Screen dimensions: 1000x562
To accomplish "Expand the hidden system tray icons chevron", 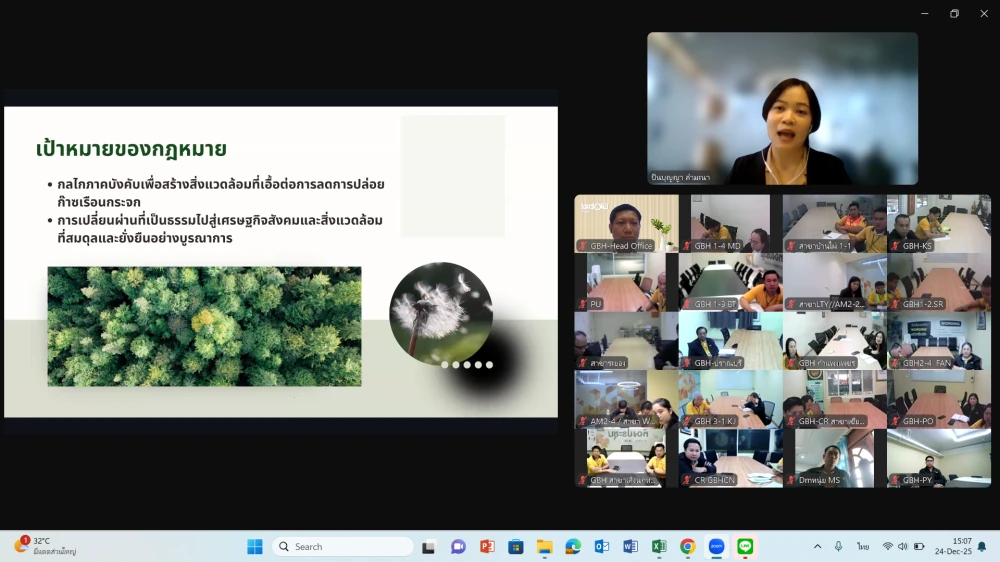I will click(817, 546).
